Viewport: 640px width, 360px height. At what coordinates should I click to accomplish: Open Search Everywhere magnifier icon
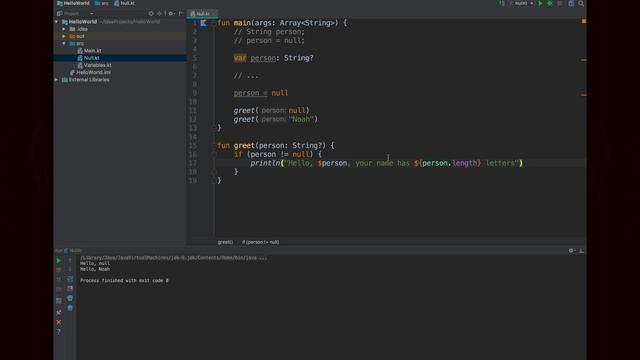(581, 3)
